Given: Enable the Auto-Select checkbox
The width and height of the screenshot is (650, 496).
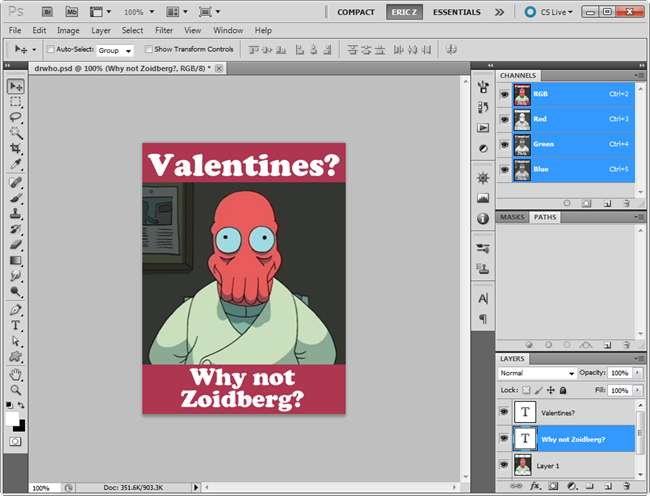Looking at the screenshot, I should pyautogui.click(x=50, y=49).
